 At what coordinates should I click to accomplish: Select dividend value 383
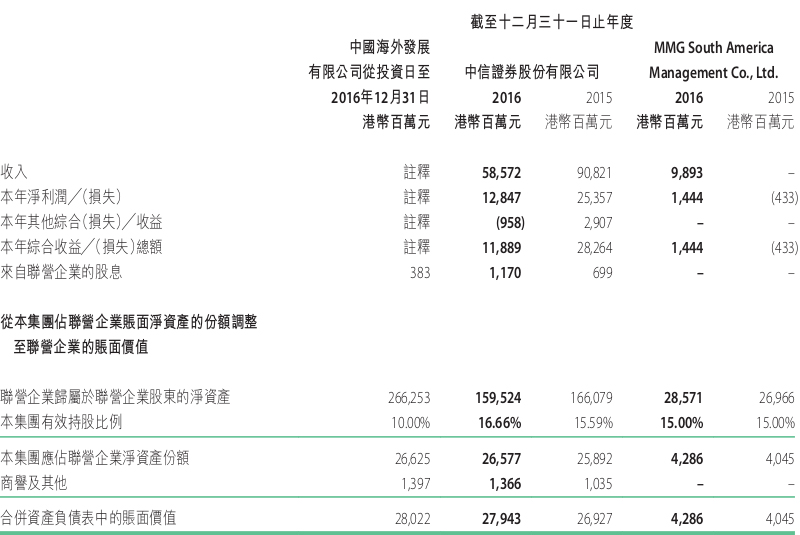point(420,273)
